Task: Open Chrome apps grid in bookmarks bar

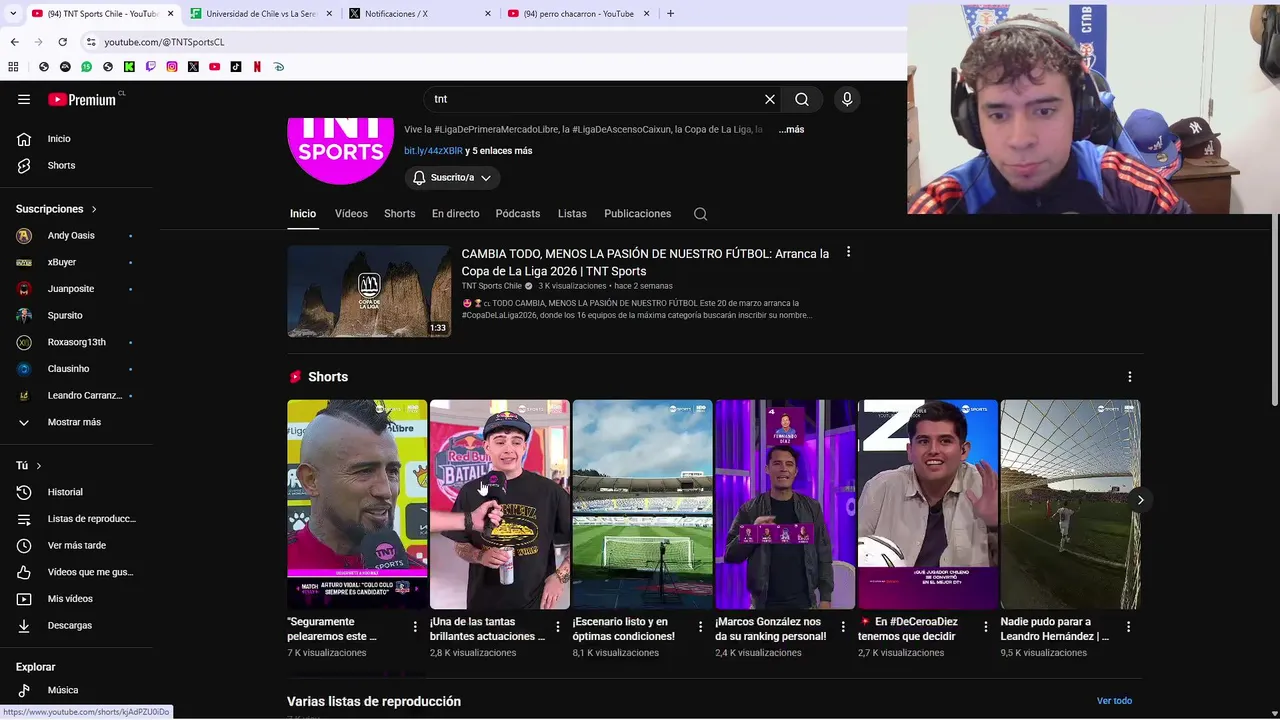Action: click(x=13, y=67)
